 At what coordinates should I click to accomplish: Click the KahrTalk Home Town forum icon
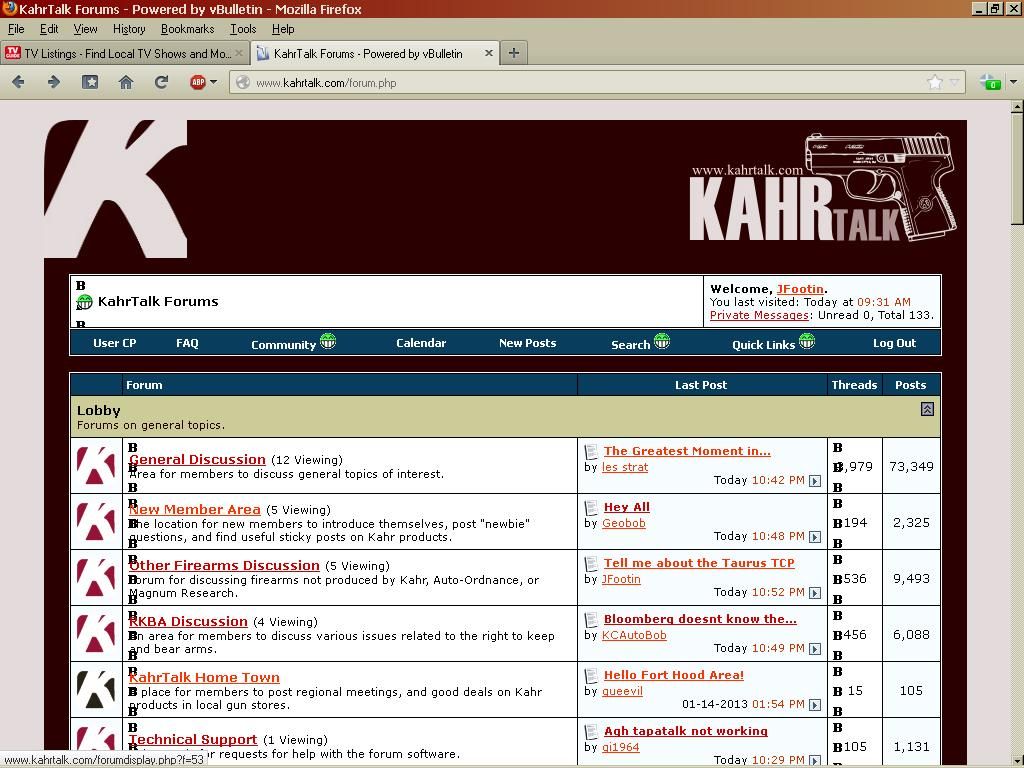(96, 690)
